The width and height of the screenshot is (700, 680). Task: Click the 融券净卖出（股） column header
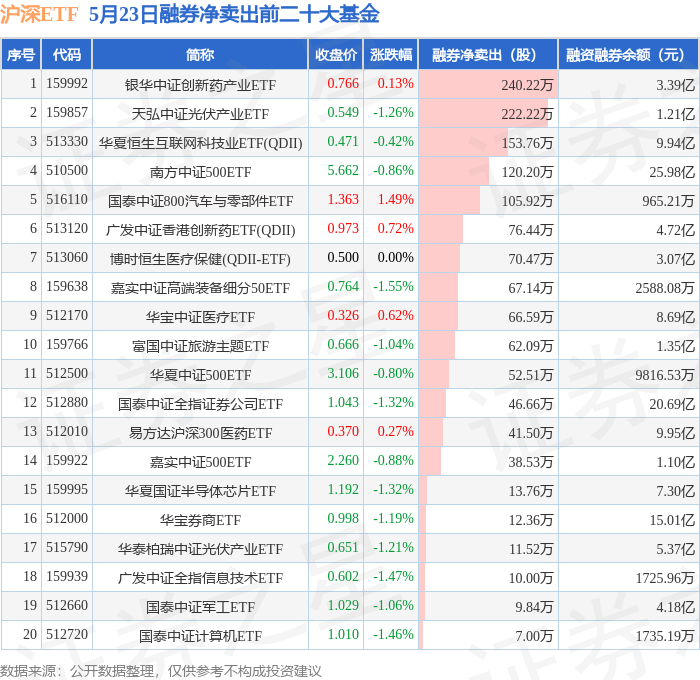(488, 54)
